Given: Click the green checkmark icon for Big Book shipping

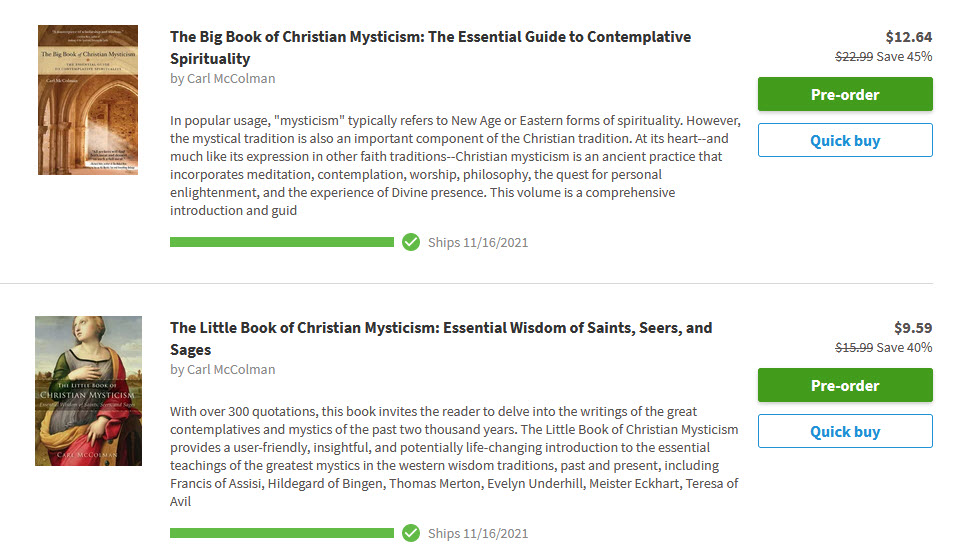Looking at the screenshot, I should 411,242.
